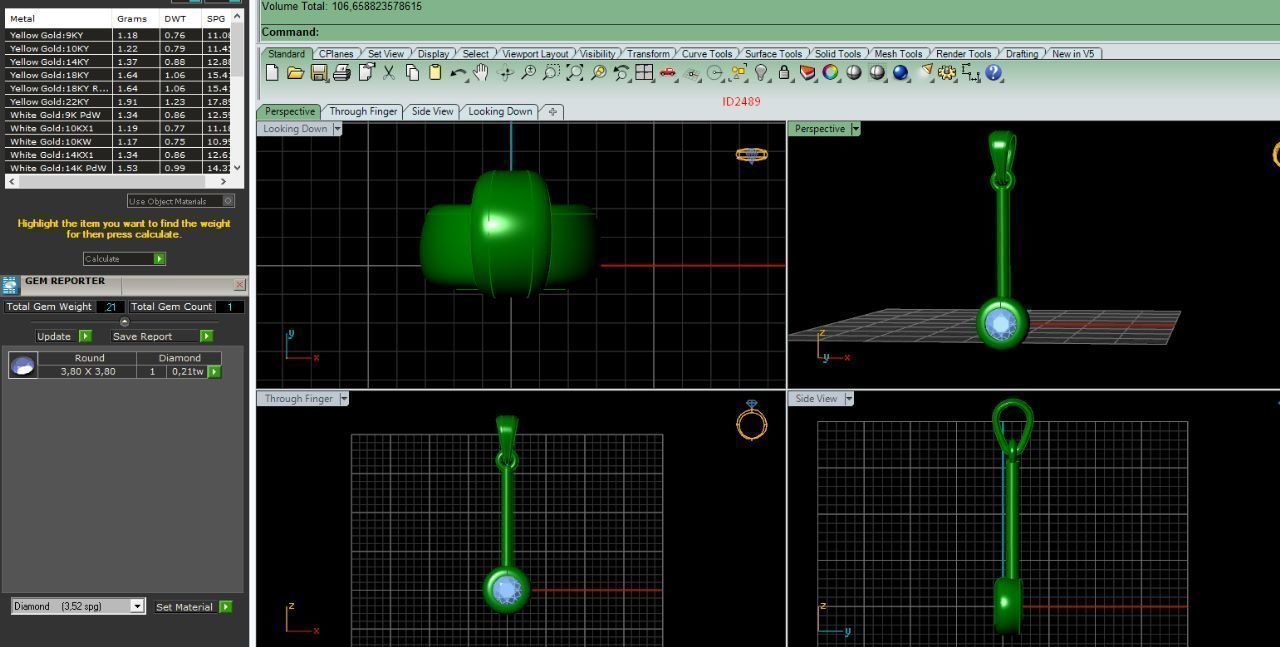Click the Zoom Extents icon

(x=575, y=72)
